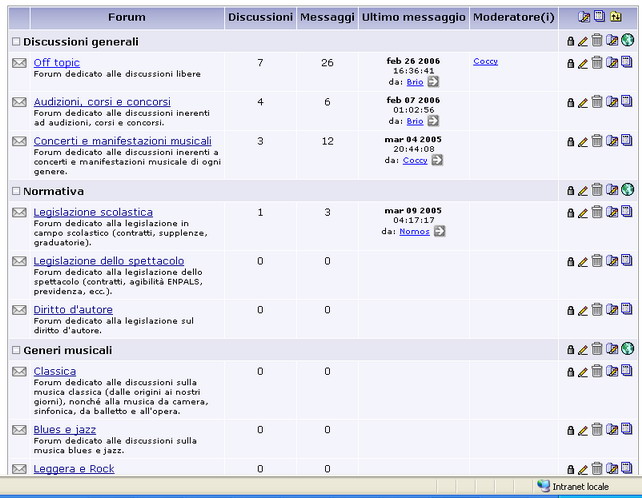The height and width of the screenshot is (498, 642).
Task: Open the Legislazione scolastica forum
Action: click(93, 212)
